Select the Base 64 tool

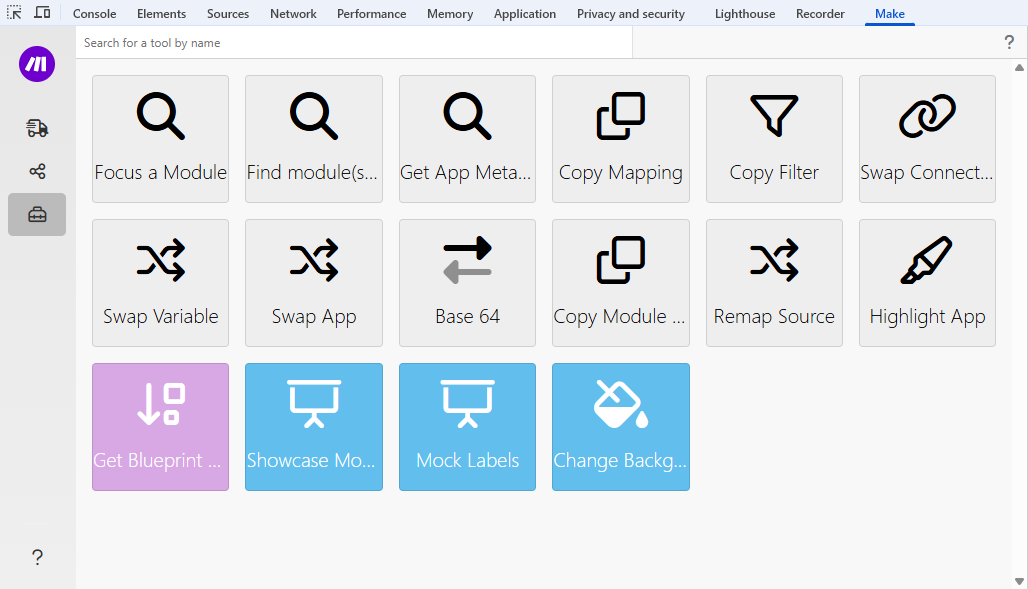(x=467, y=283)
